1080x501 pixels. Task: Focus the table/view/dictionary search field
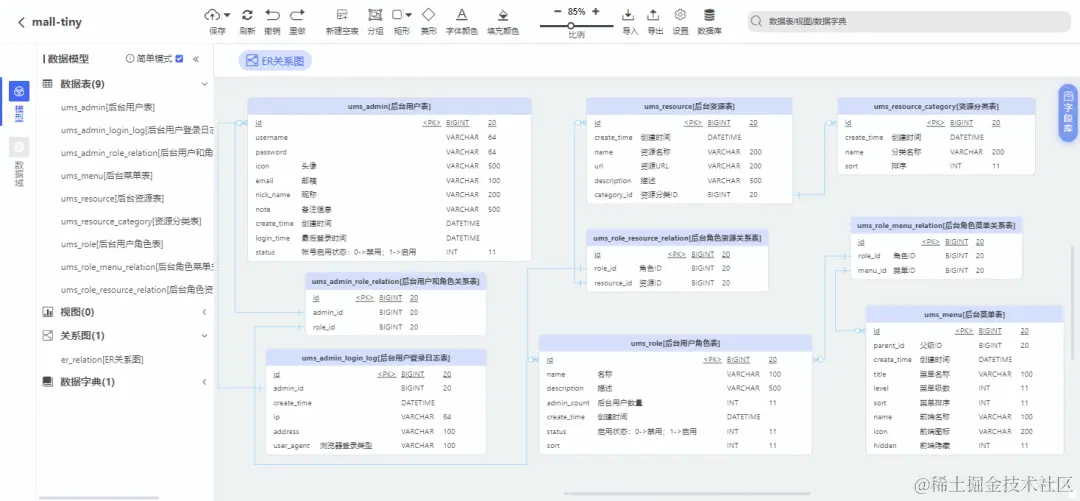(x=908, y=21)
